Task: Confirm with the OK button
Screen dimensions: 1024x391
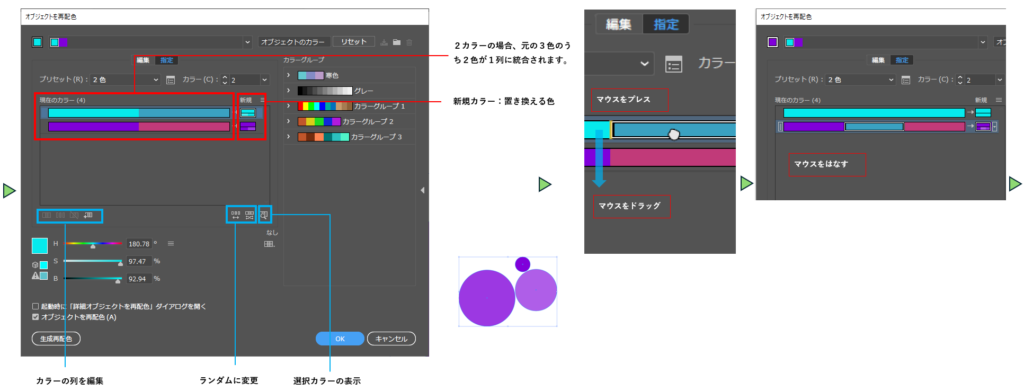Action: point(340,339)
